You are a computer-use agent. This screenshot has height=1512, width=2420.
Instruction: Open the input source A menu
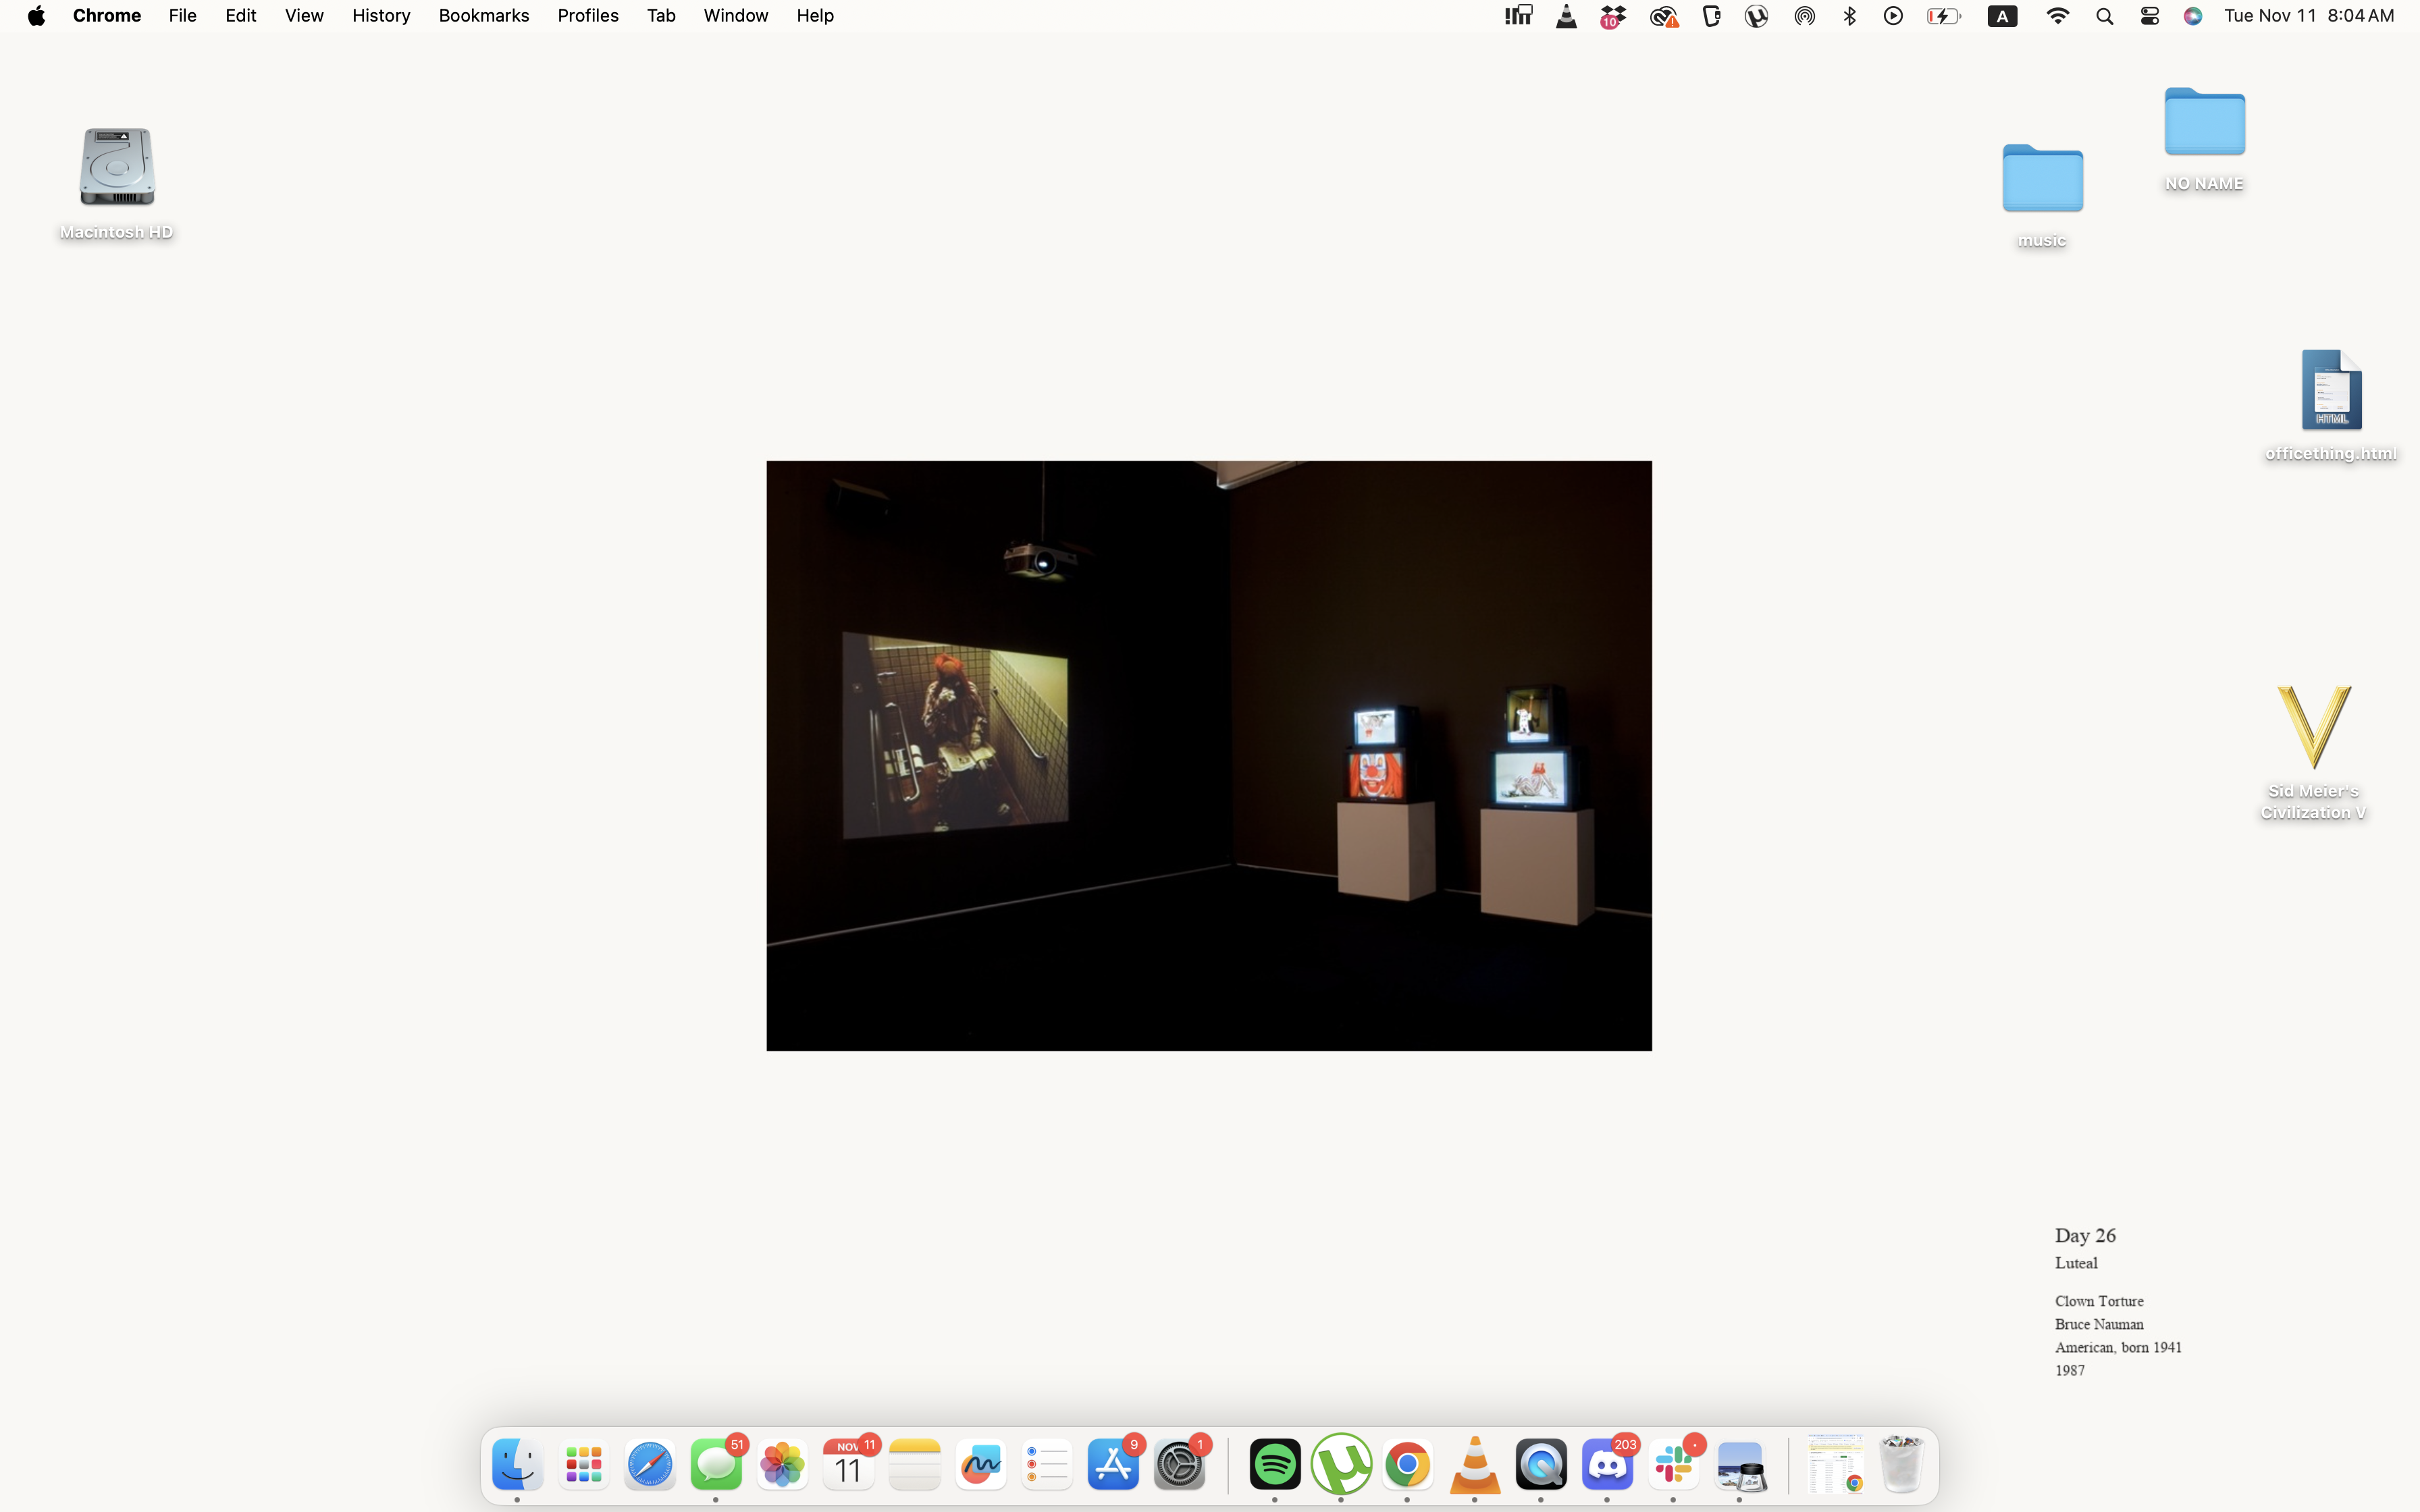2002,15
